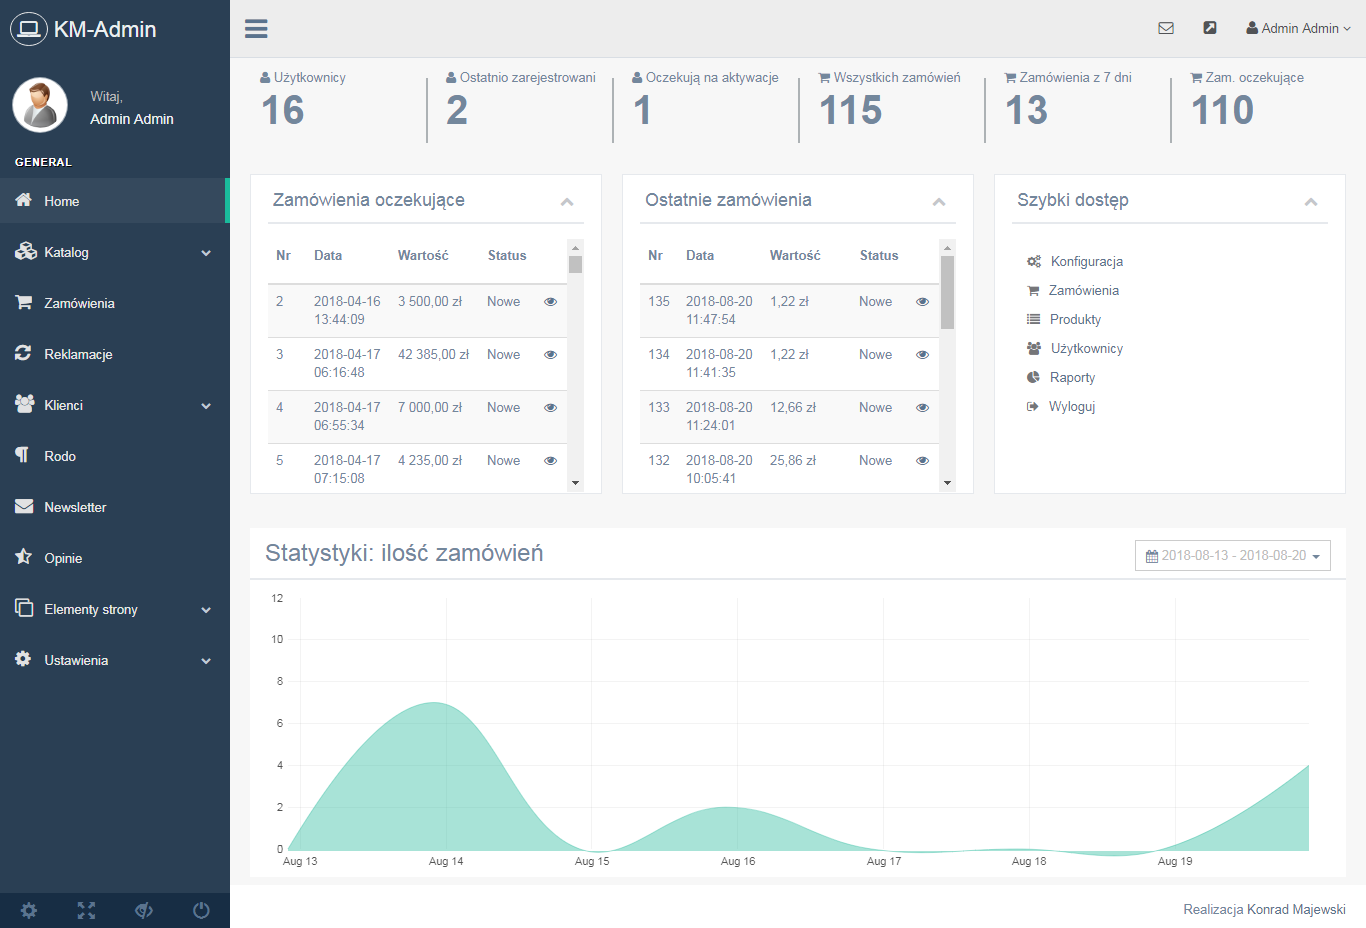View recent order 133 via eye icon
Viewport: 1366px width, 928px height.
click(x=922, y=407)
